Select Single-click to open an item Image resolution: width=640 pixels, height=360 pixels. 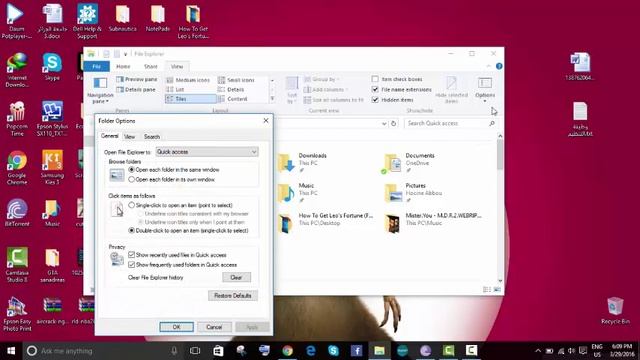pos(131,205)
